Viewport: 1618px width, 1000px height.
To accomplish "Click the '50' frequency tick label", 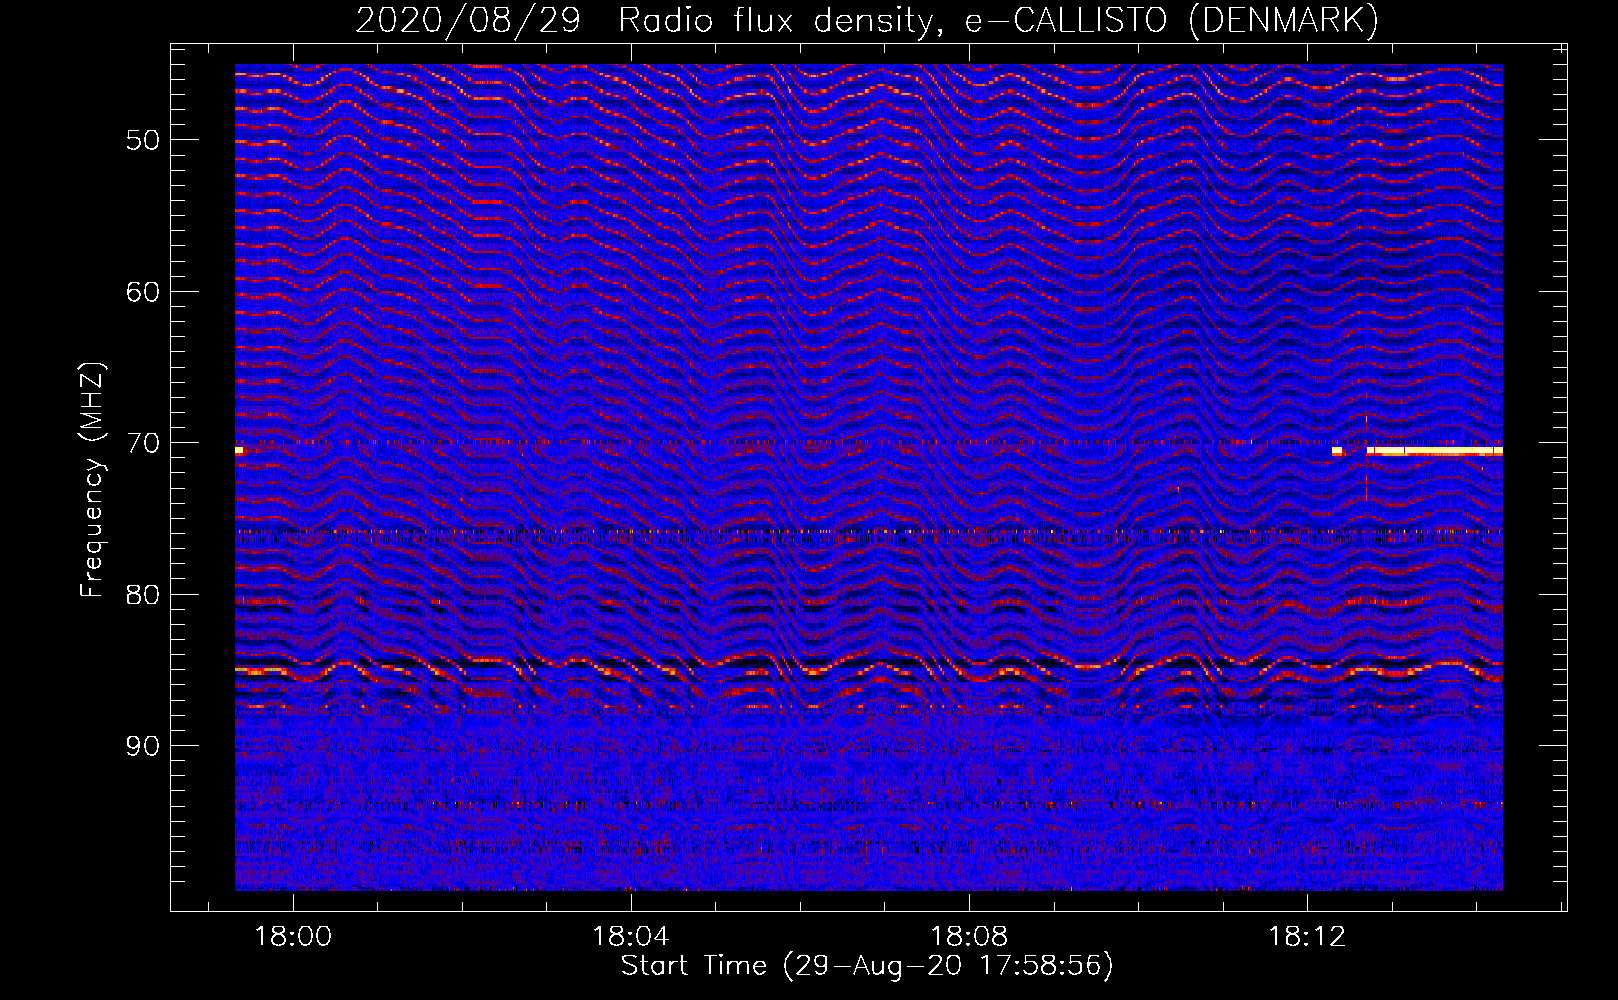I will click(143, 140).
